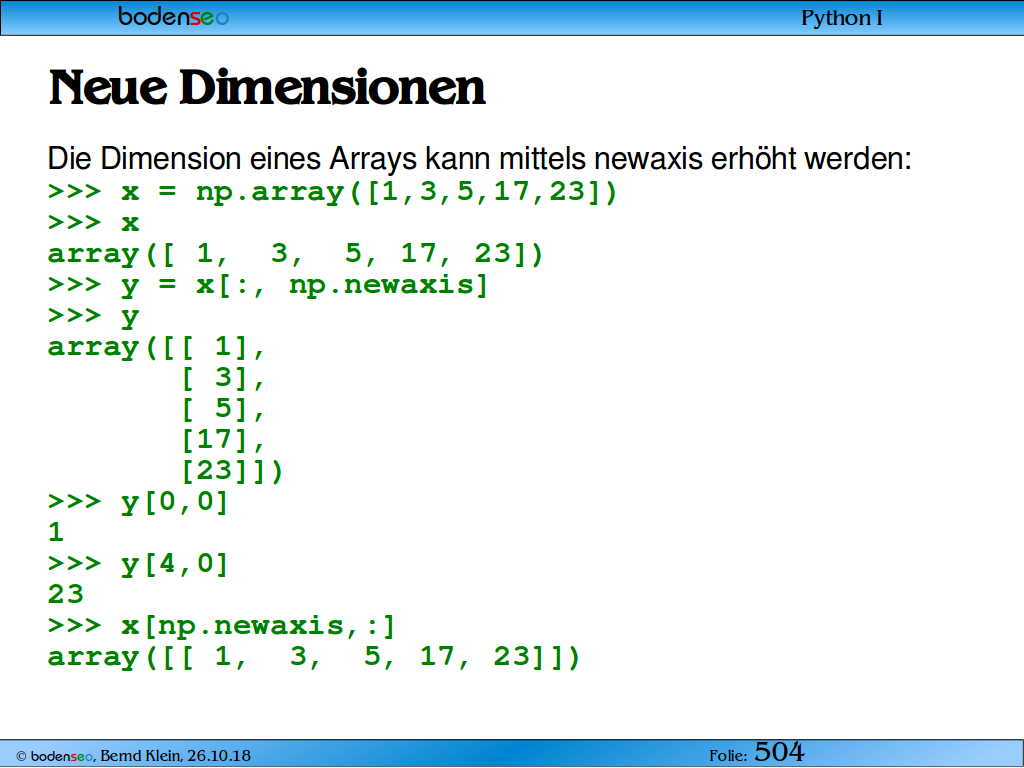Image resolution: width=1024 pixels, height=768 pixels.
Task: Click the prompt line '>>> x'
Action: tap(93, 223)
